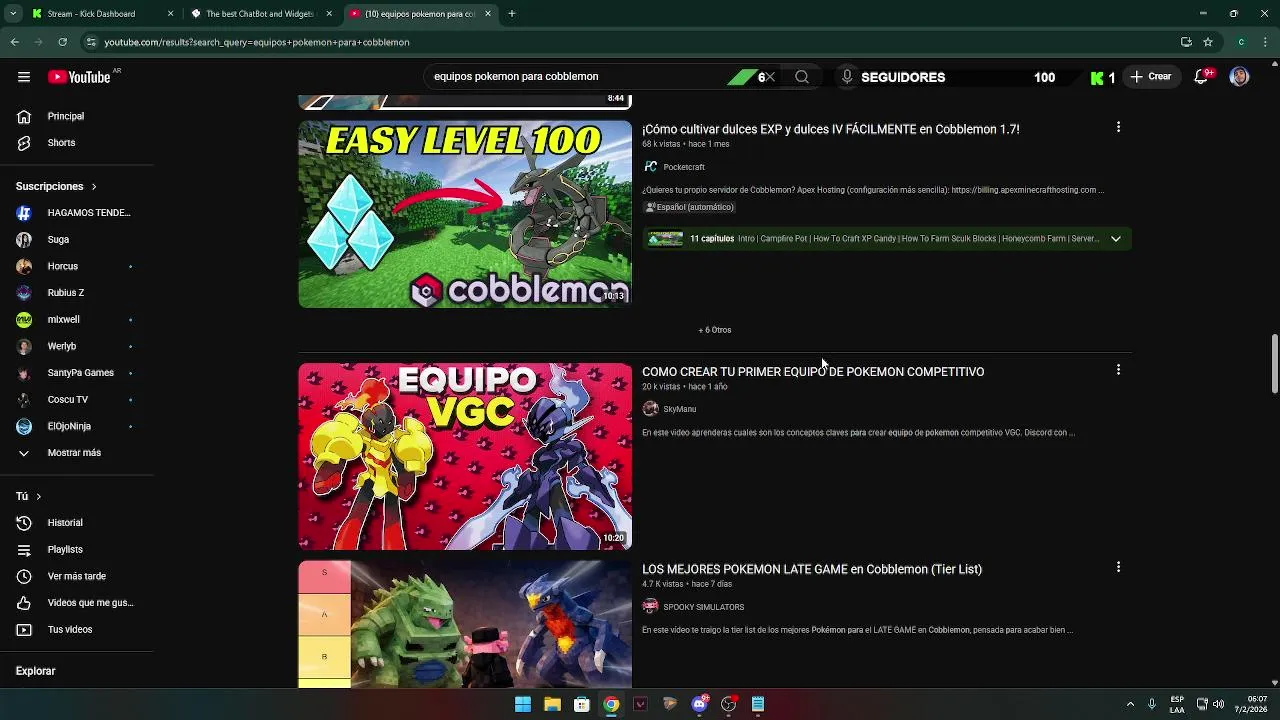The width and height of the screenshot is (1280, 720).
Task: Click the Español (automático) subtitles badge
Action: click(690, 207)
